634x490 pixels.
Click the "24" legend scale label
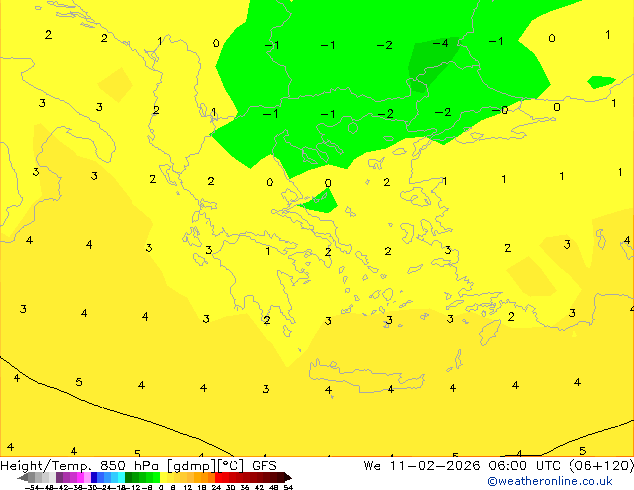(216, 488)
